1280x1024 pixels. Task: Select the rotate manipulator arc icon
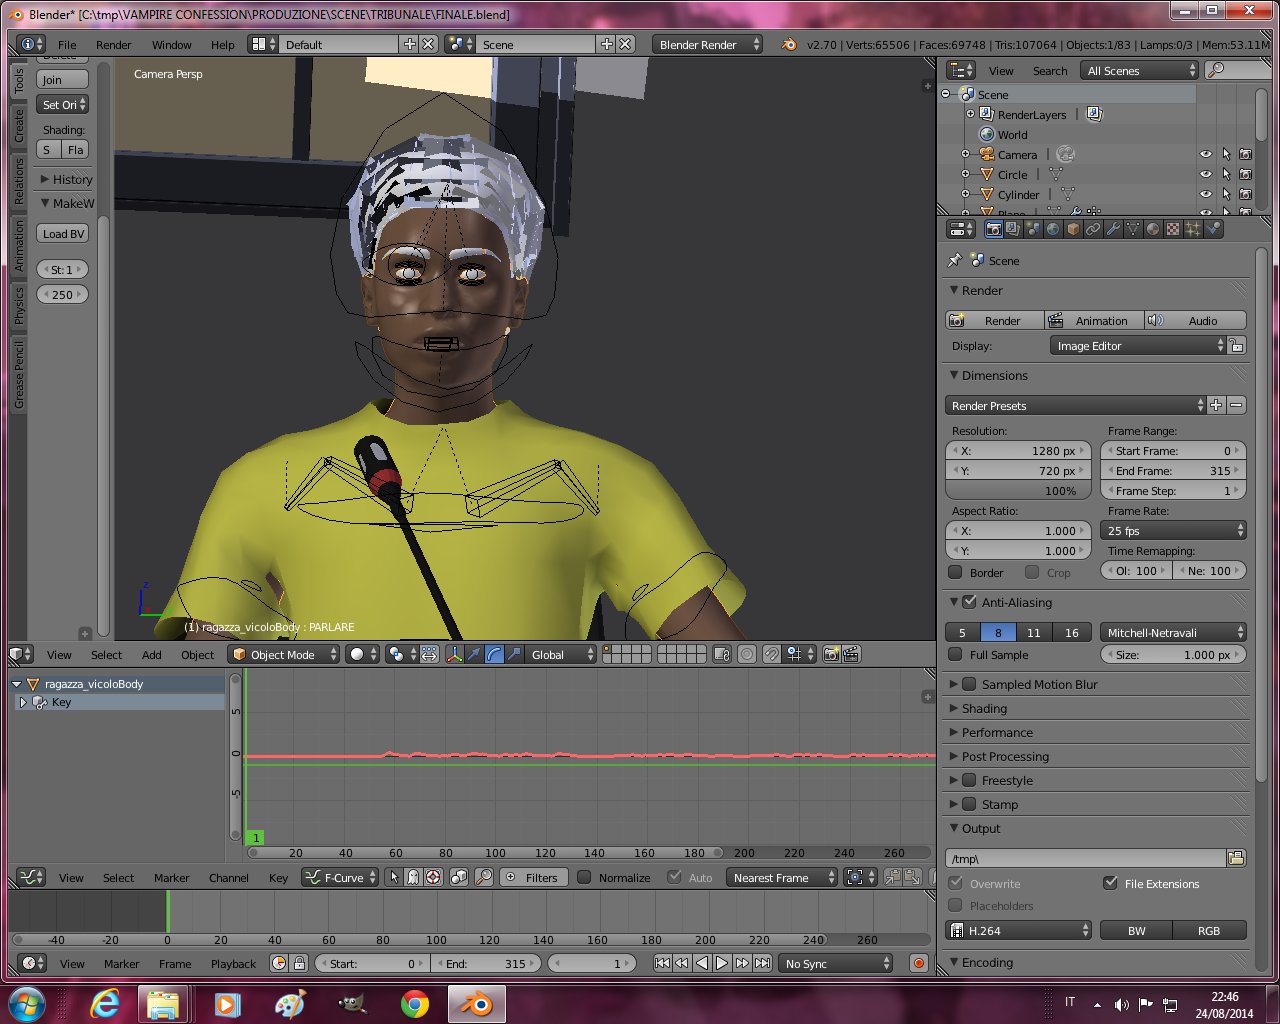click(494, 654)
